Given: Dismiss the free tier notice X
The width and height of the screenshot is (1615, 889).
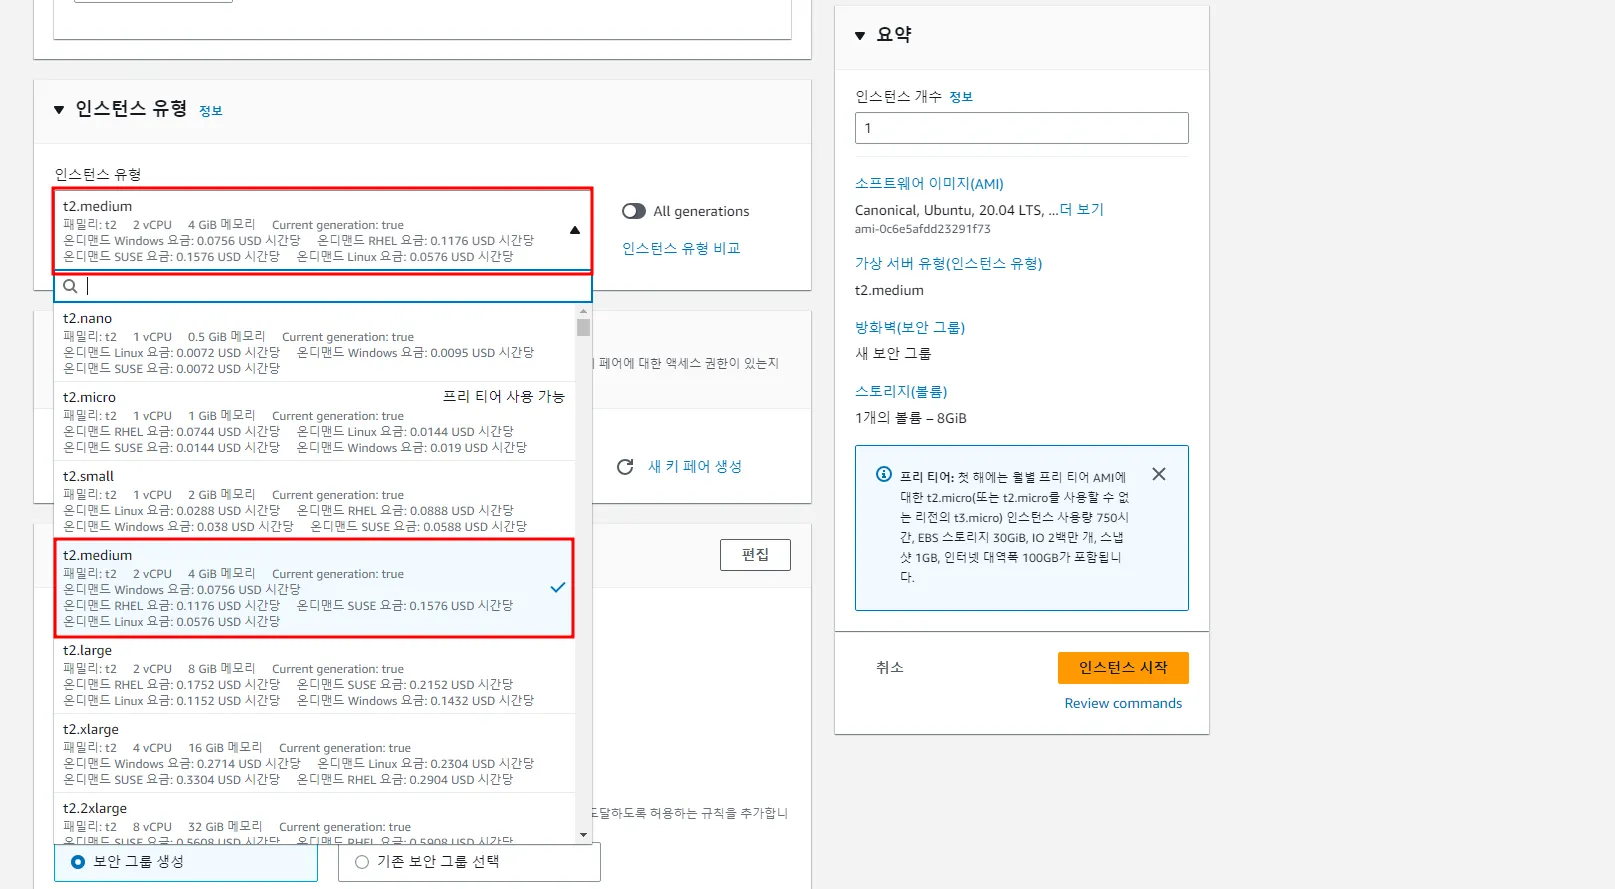Looking at the screenshot, I should [1159, 474].
